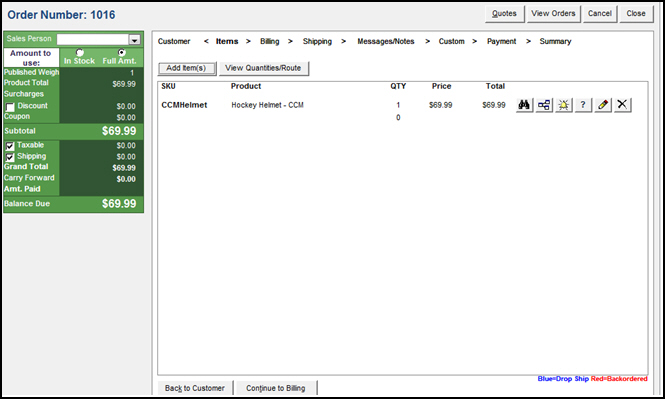Click the Add Item(s) button
665x399 pixels.
186,68
